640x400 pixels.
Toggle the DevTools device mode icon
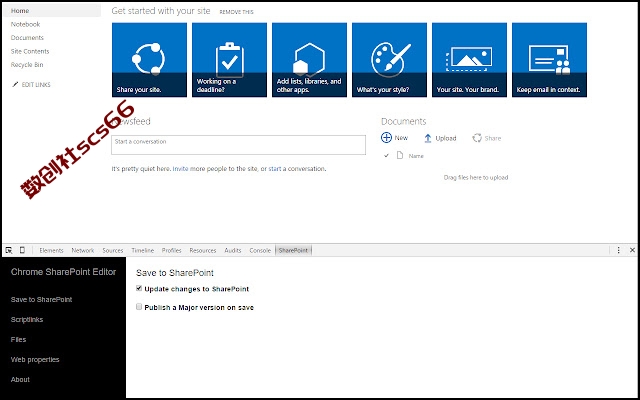(22, 250)
